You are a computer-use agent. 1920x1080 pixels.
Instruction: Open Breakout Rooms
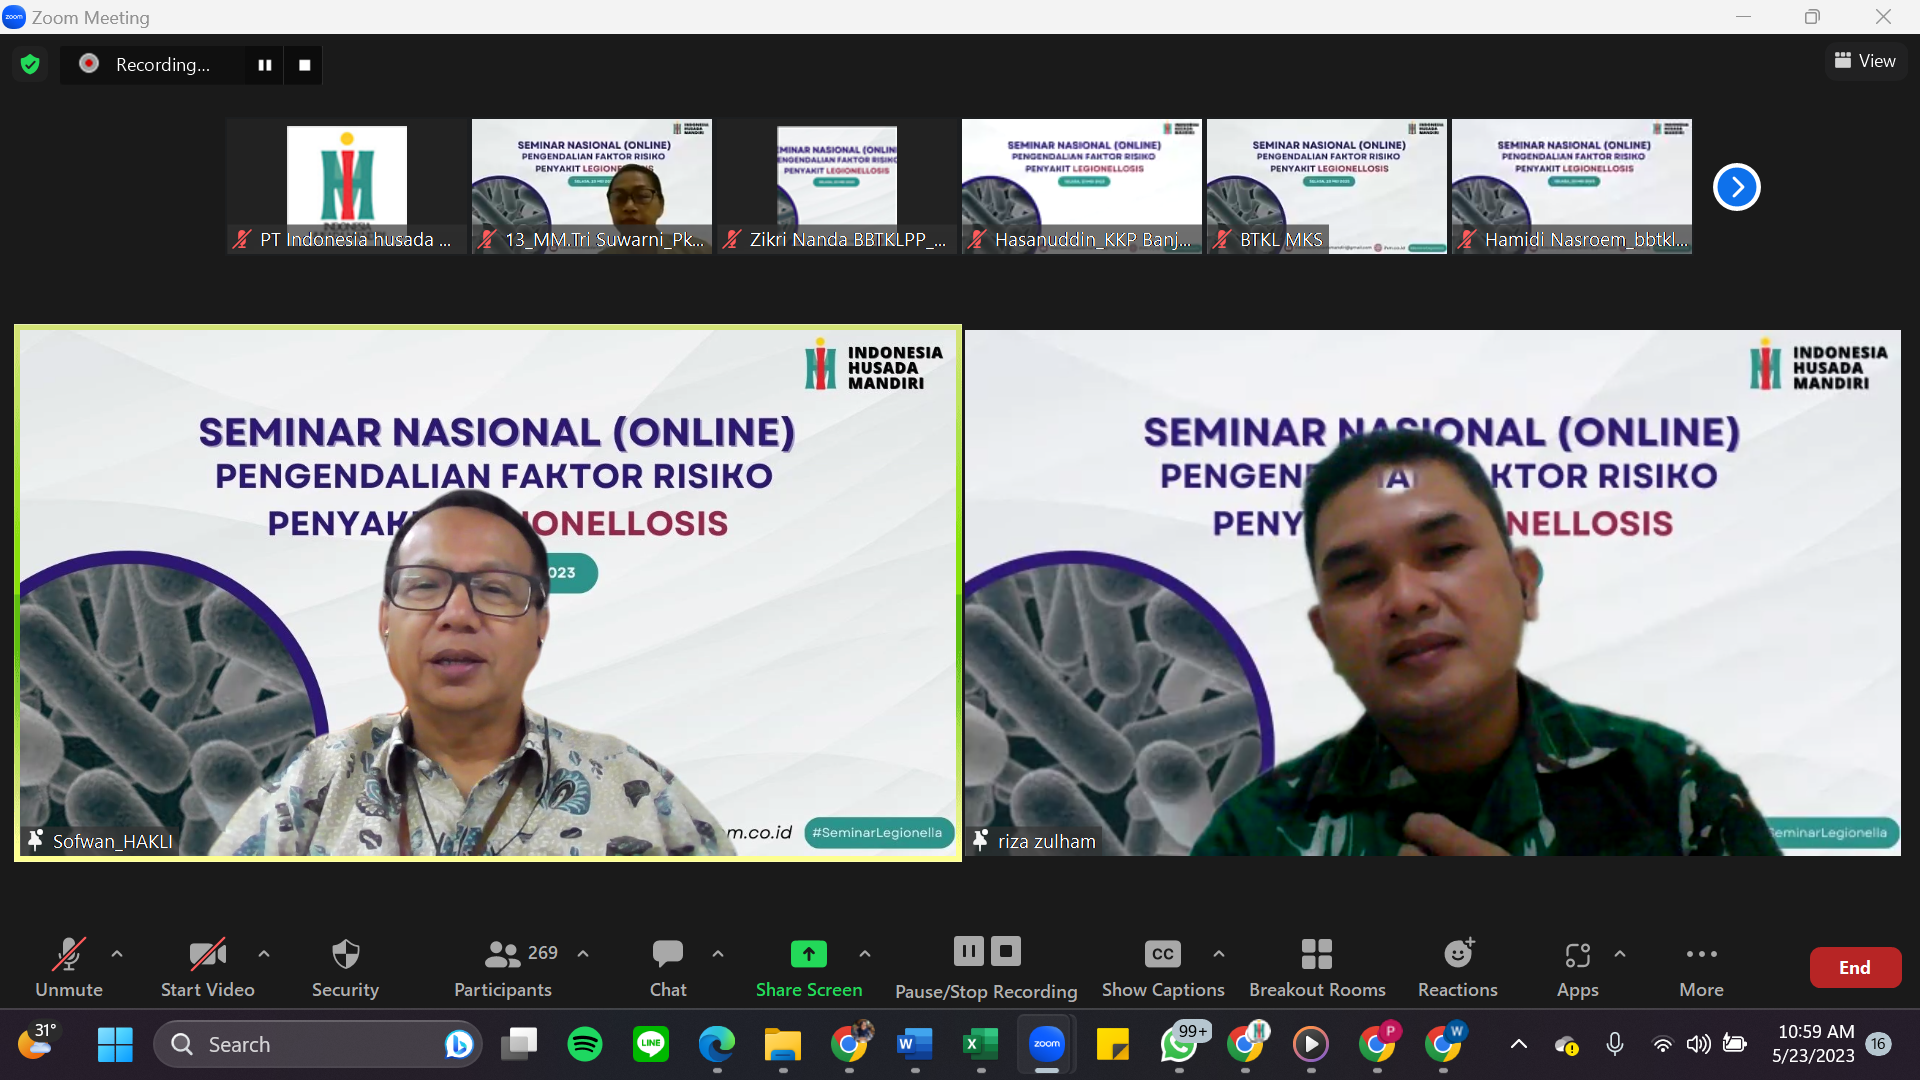coord(1317,967)
